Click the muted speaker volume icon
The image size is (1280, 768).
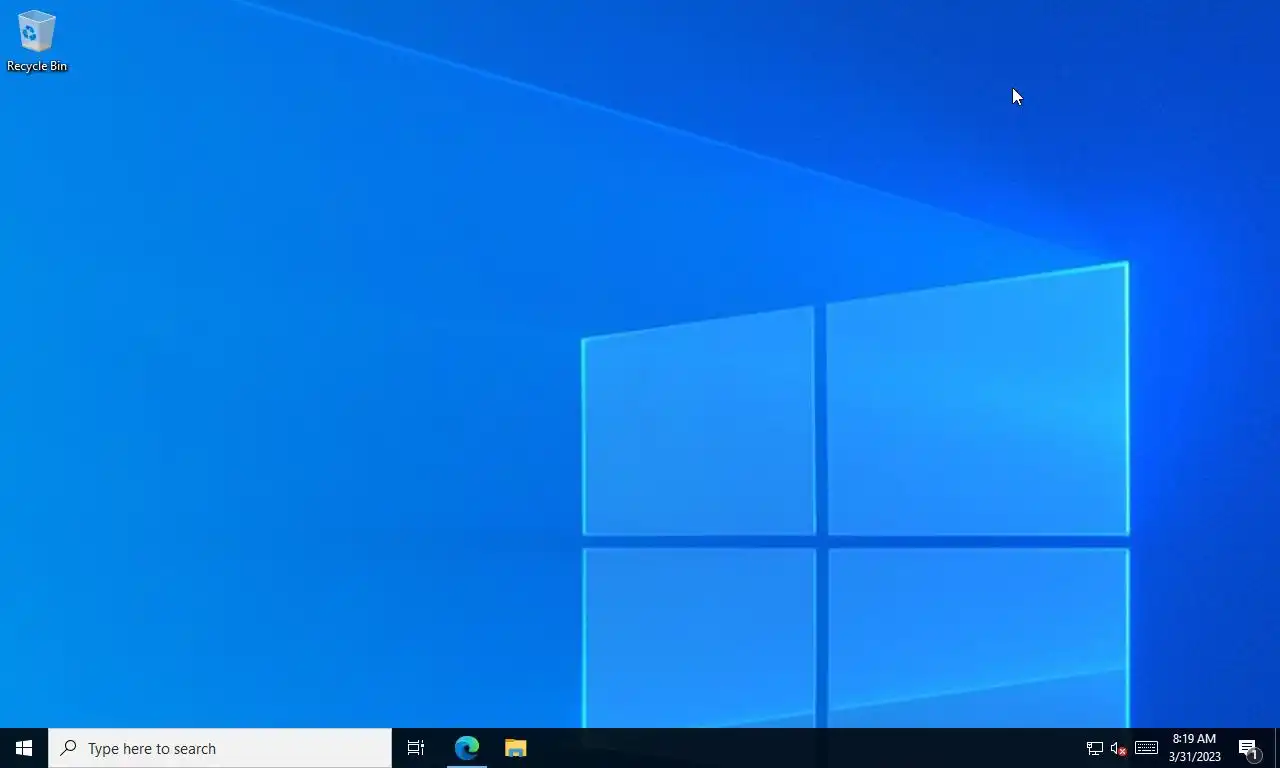pos(1119,748)
